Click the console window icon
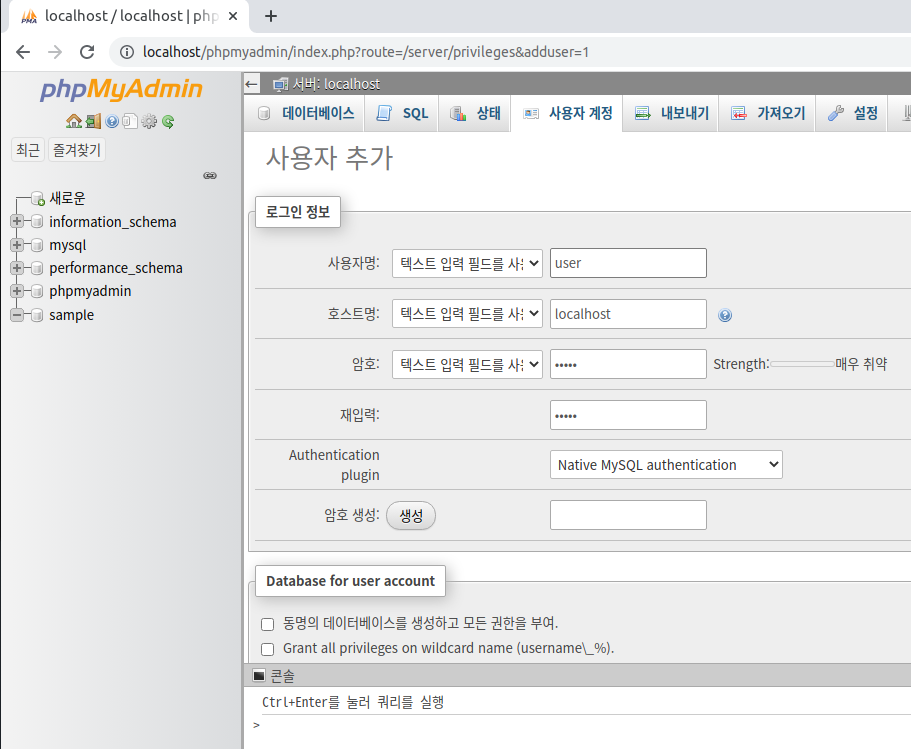 click(259, 675)
